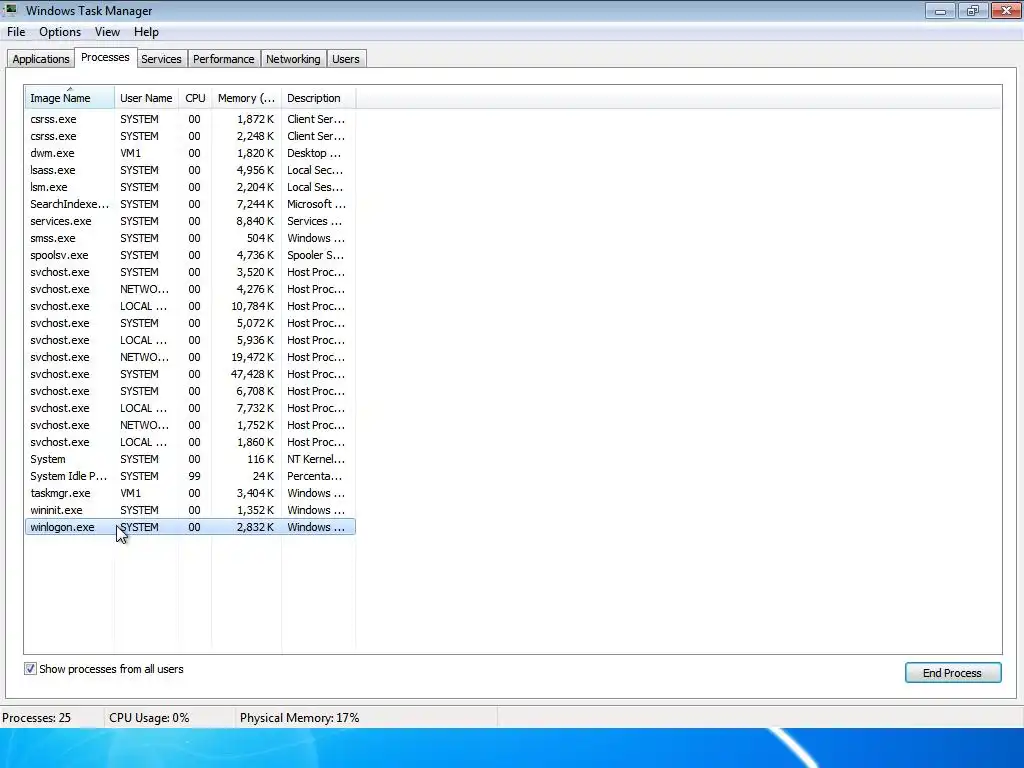Screen dimensions: 1024x768
Task: Click the CPU Usage: 0% status entry
Action: click(149, 718)
